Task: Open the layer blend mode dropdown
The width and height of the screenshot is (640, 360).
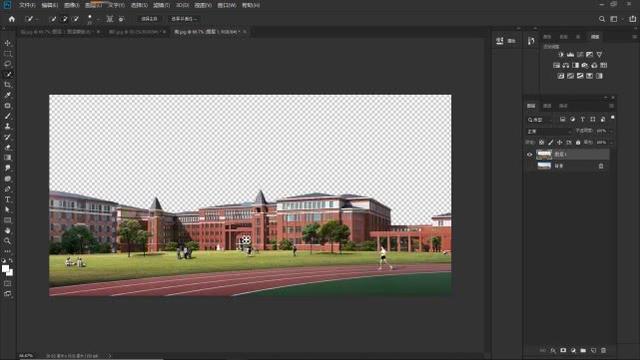Action: coord(549,131)
